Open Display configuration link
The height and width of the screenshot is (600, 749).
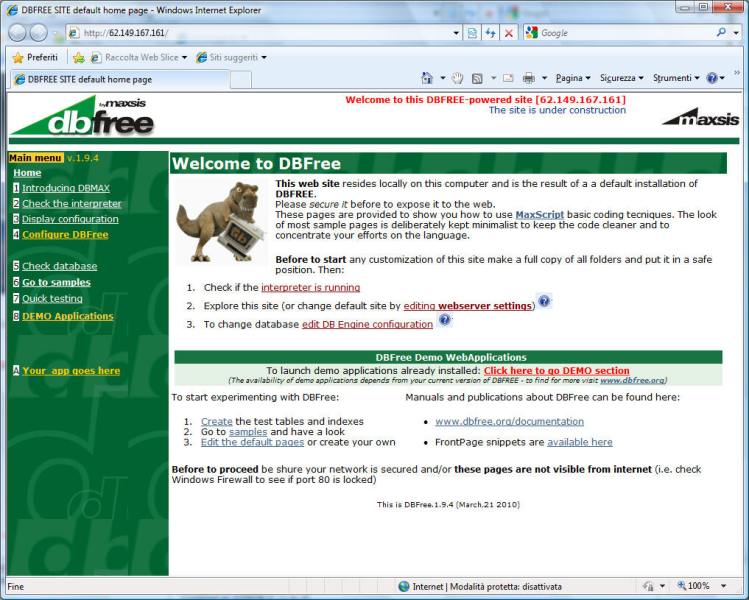70,219
